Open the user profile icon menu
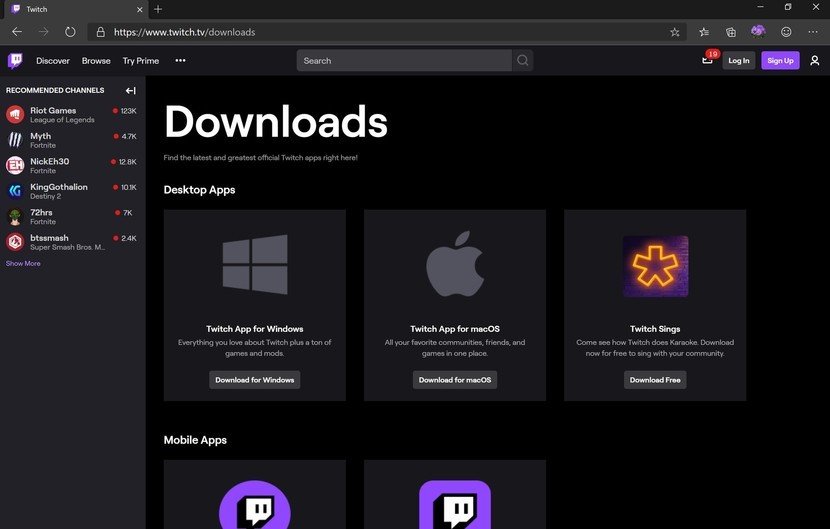The height and width of the screenshot is (529, 830). (x=815, y=61)
